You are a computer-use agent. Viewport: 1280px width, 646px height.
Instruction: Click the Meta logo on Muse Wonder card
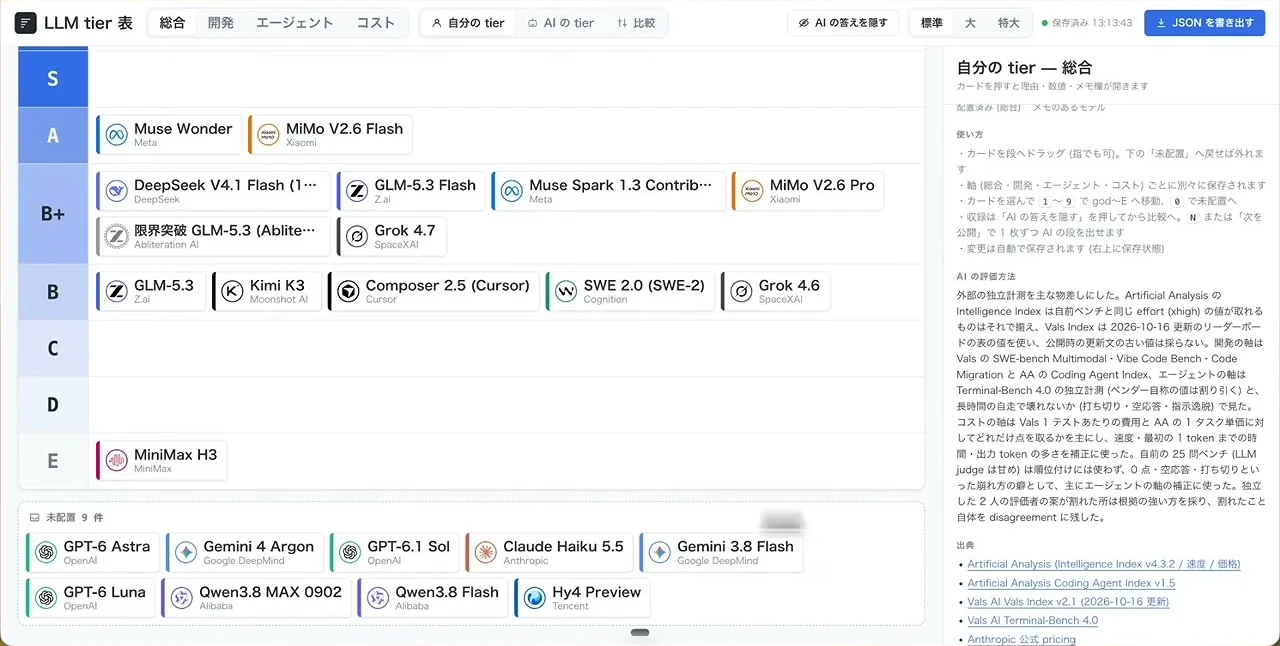[117, 135]
